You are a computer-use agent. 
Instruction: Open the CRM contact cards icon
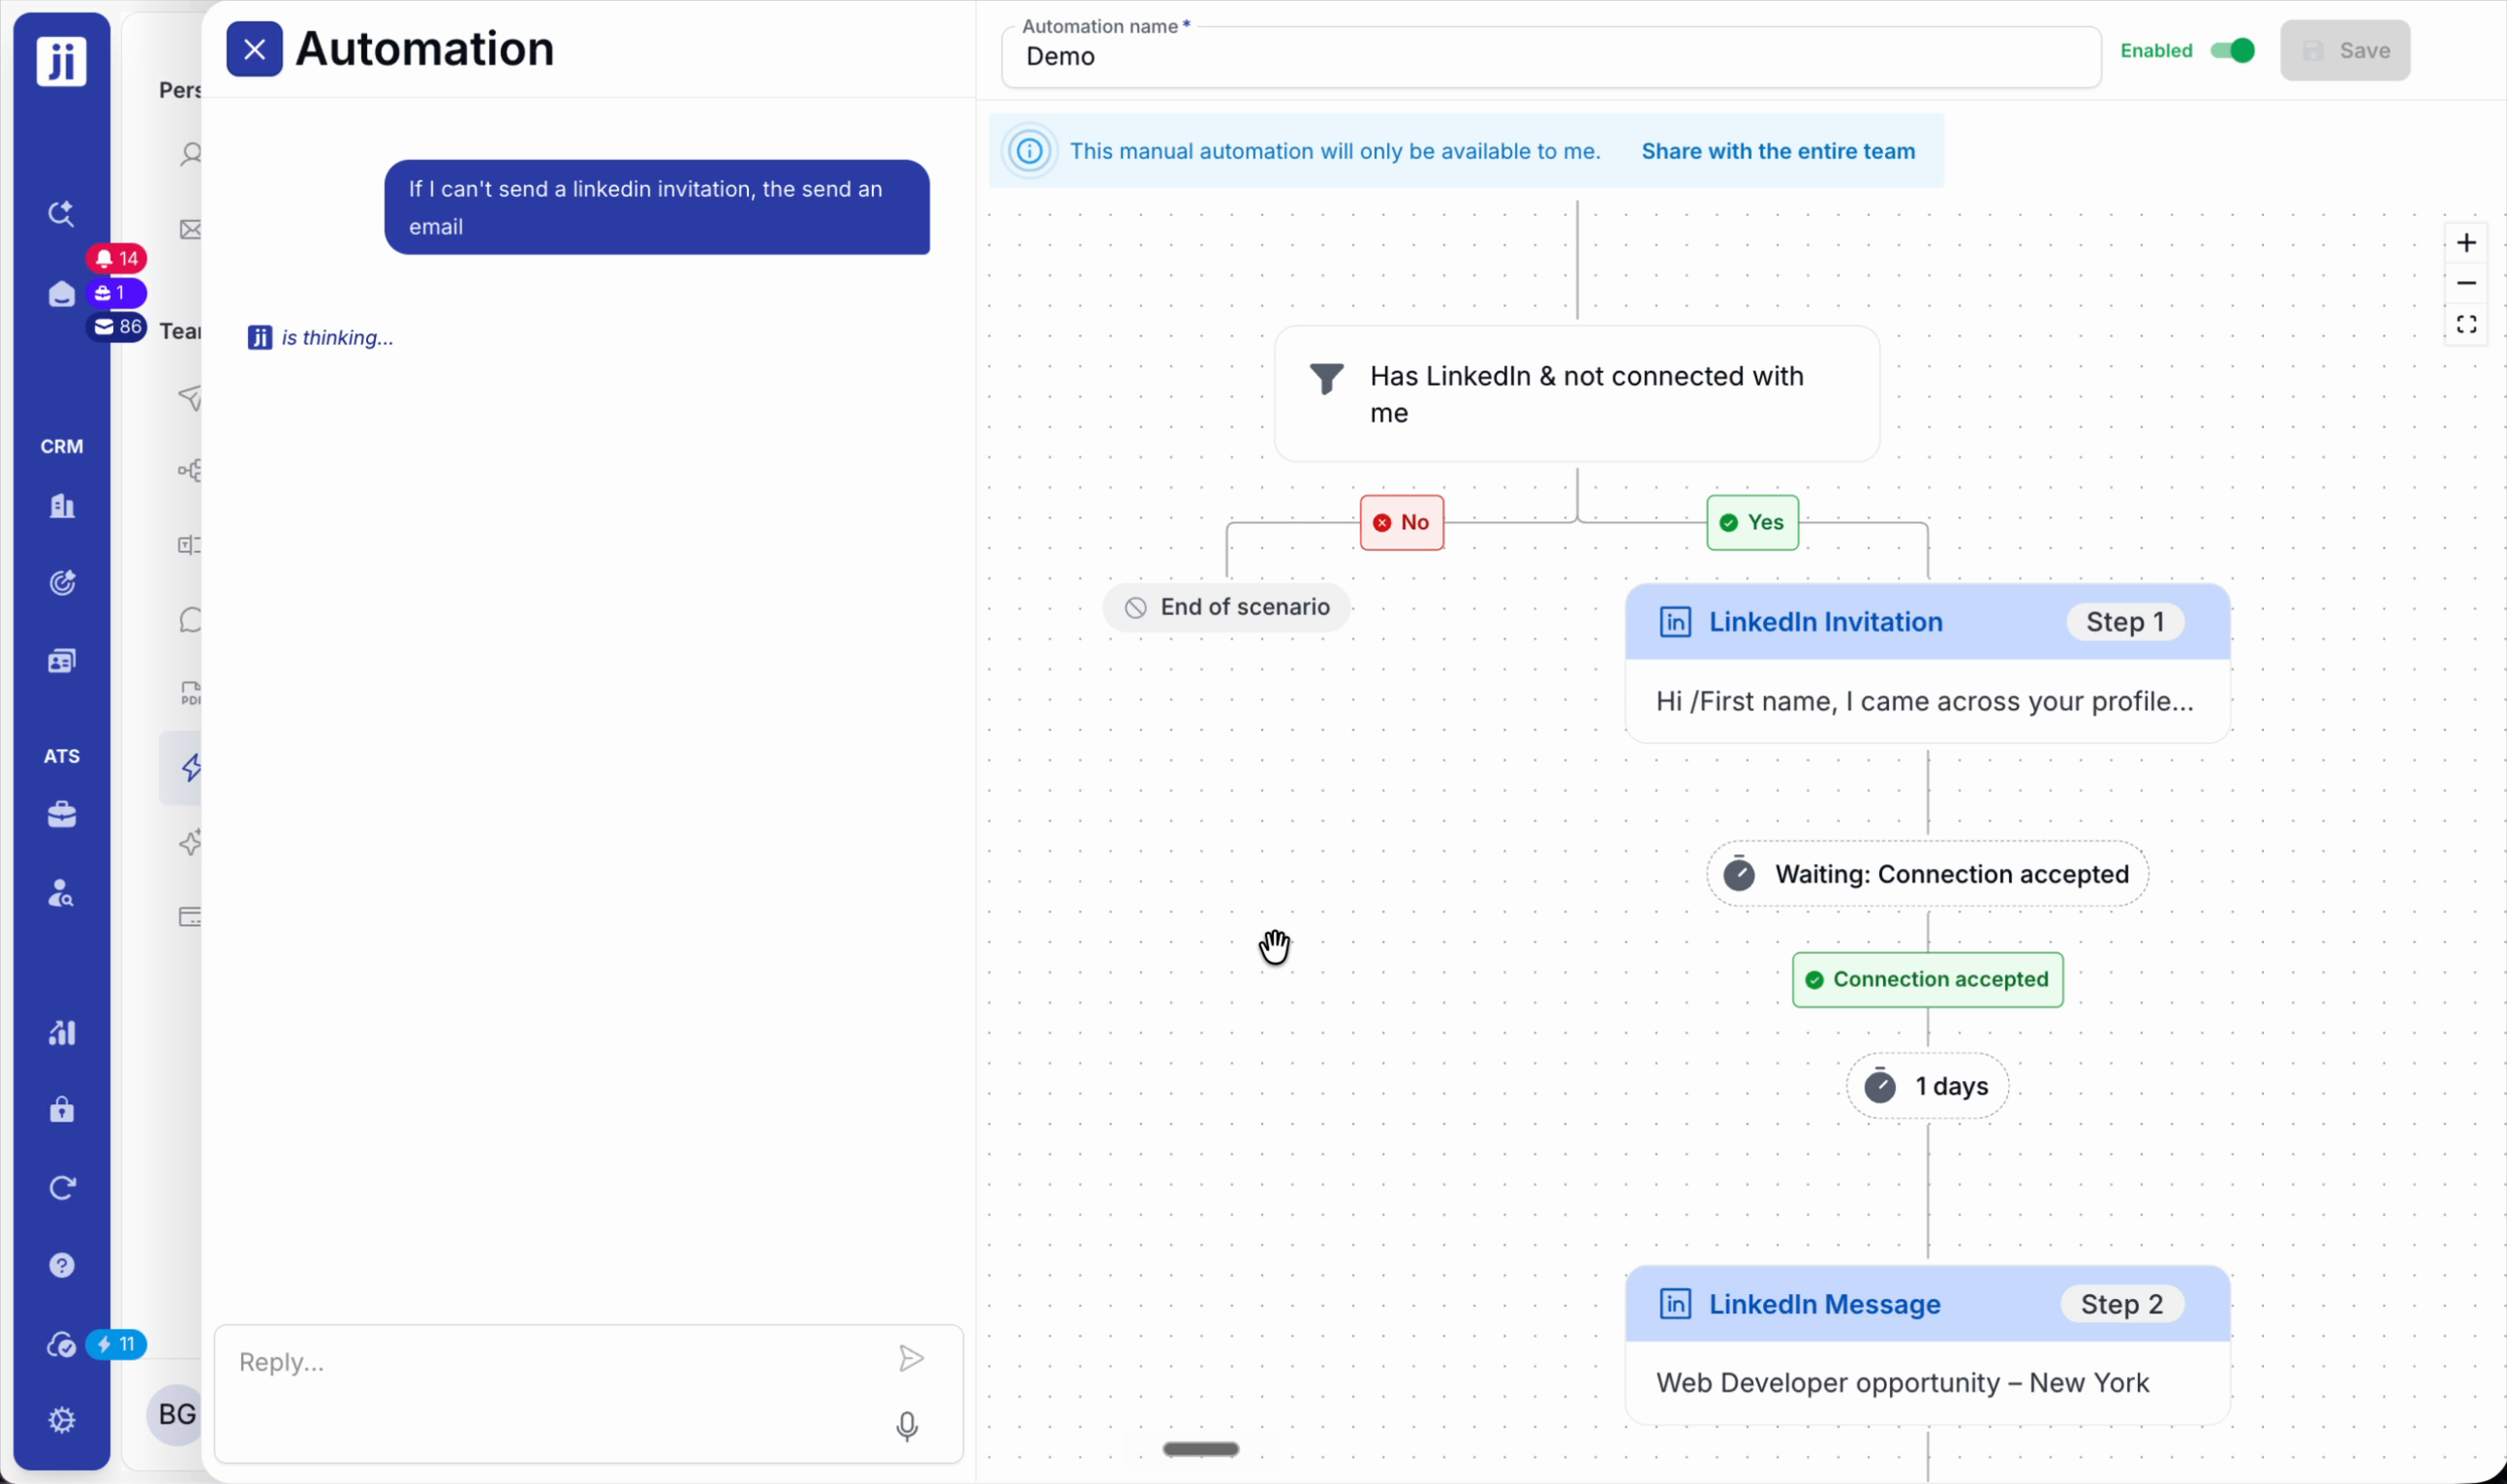click(x=62, y=661)
